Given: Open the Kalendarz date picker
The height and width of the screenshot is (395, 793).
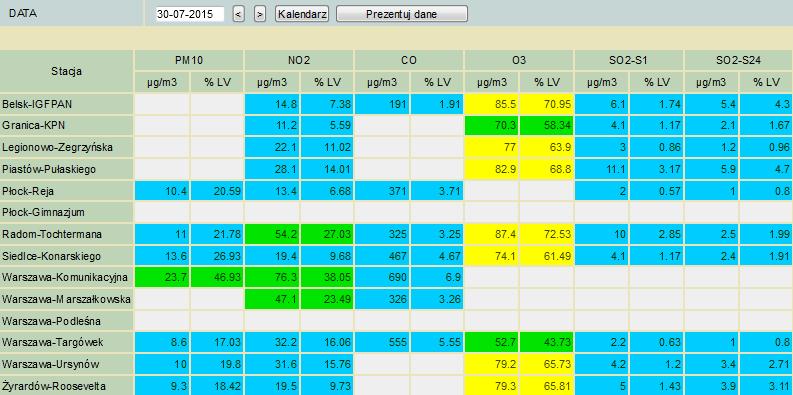Looking at the screenshot, I should pos(302,14).
